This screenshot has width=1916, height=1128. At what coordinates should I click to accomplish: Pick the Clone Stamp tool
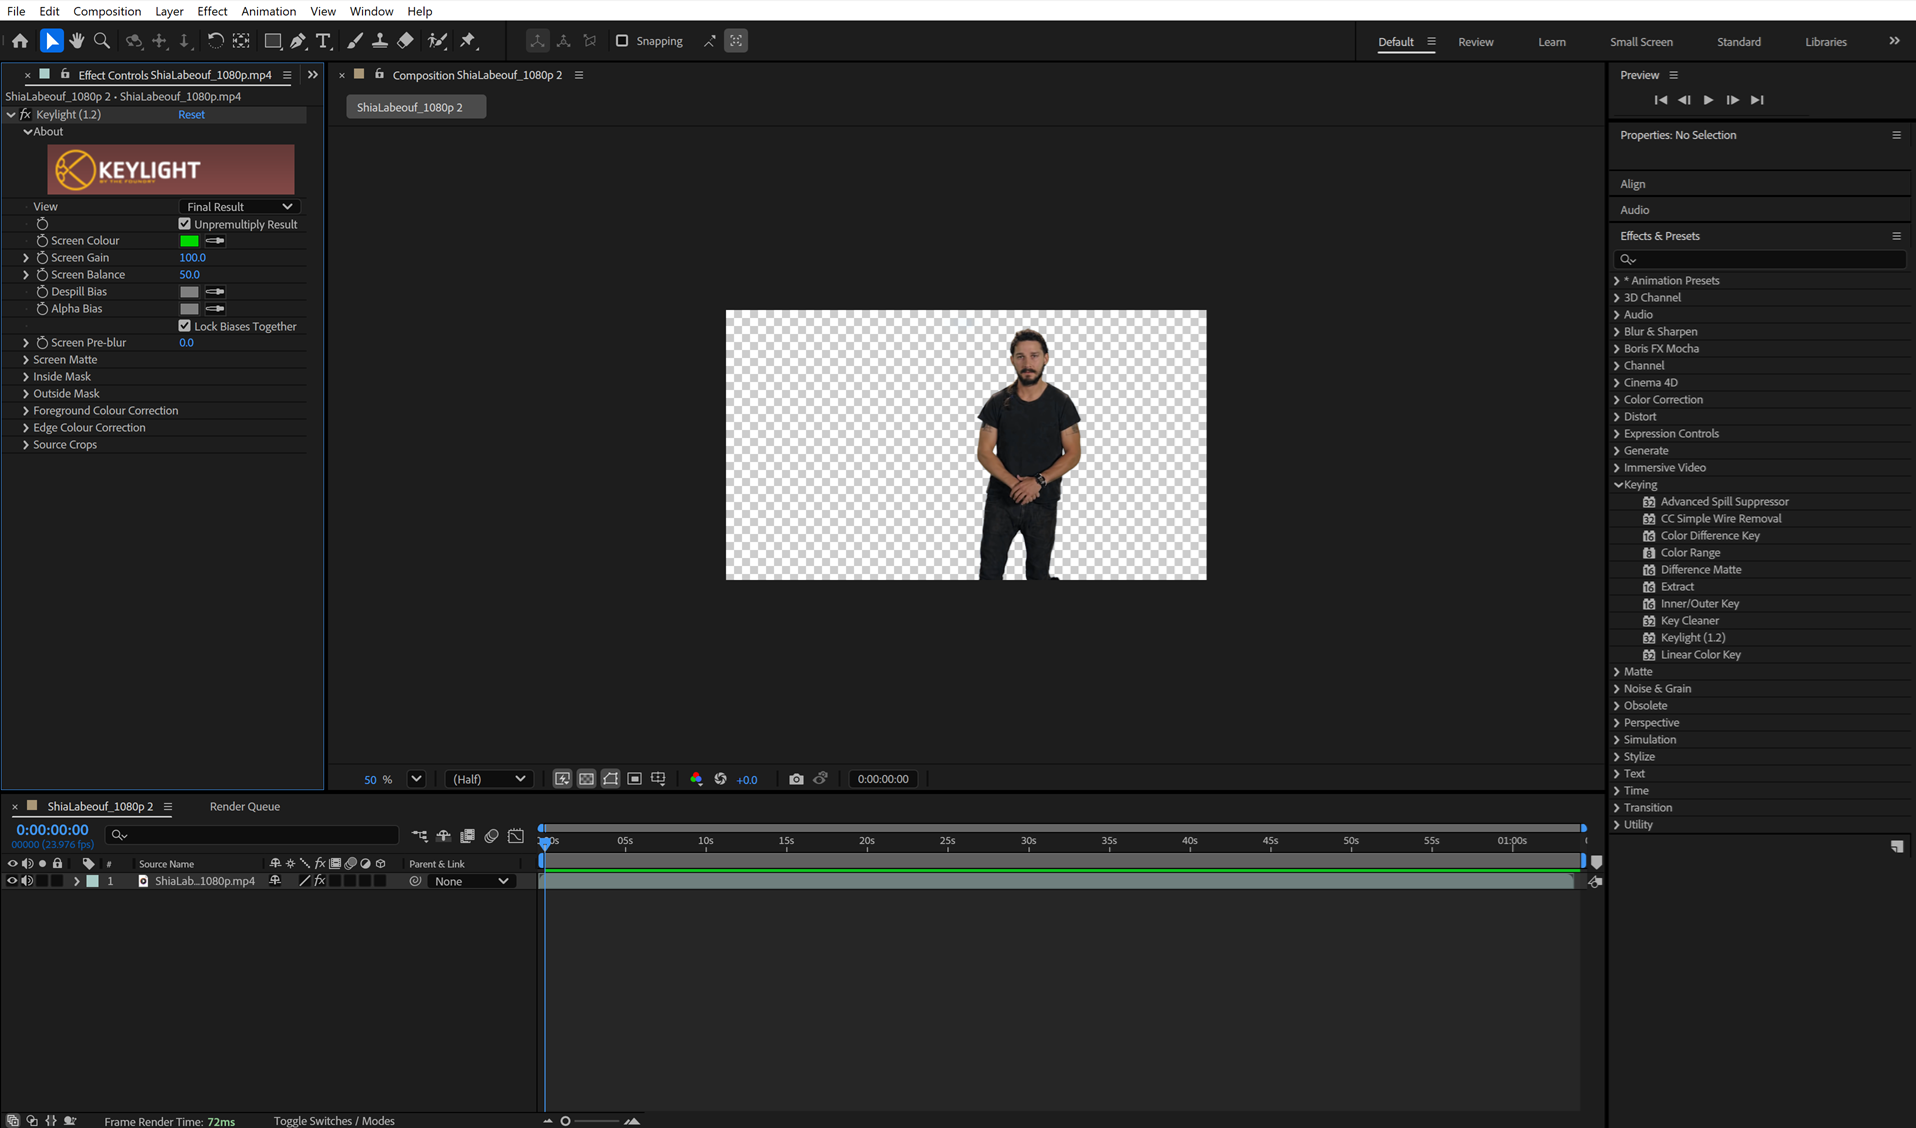tap(380, 40)
